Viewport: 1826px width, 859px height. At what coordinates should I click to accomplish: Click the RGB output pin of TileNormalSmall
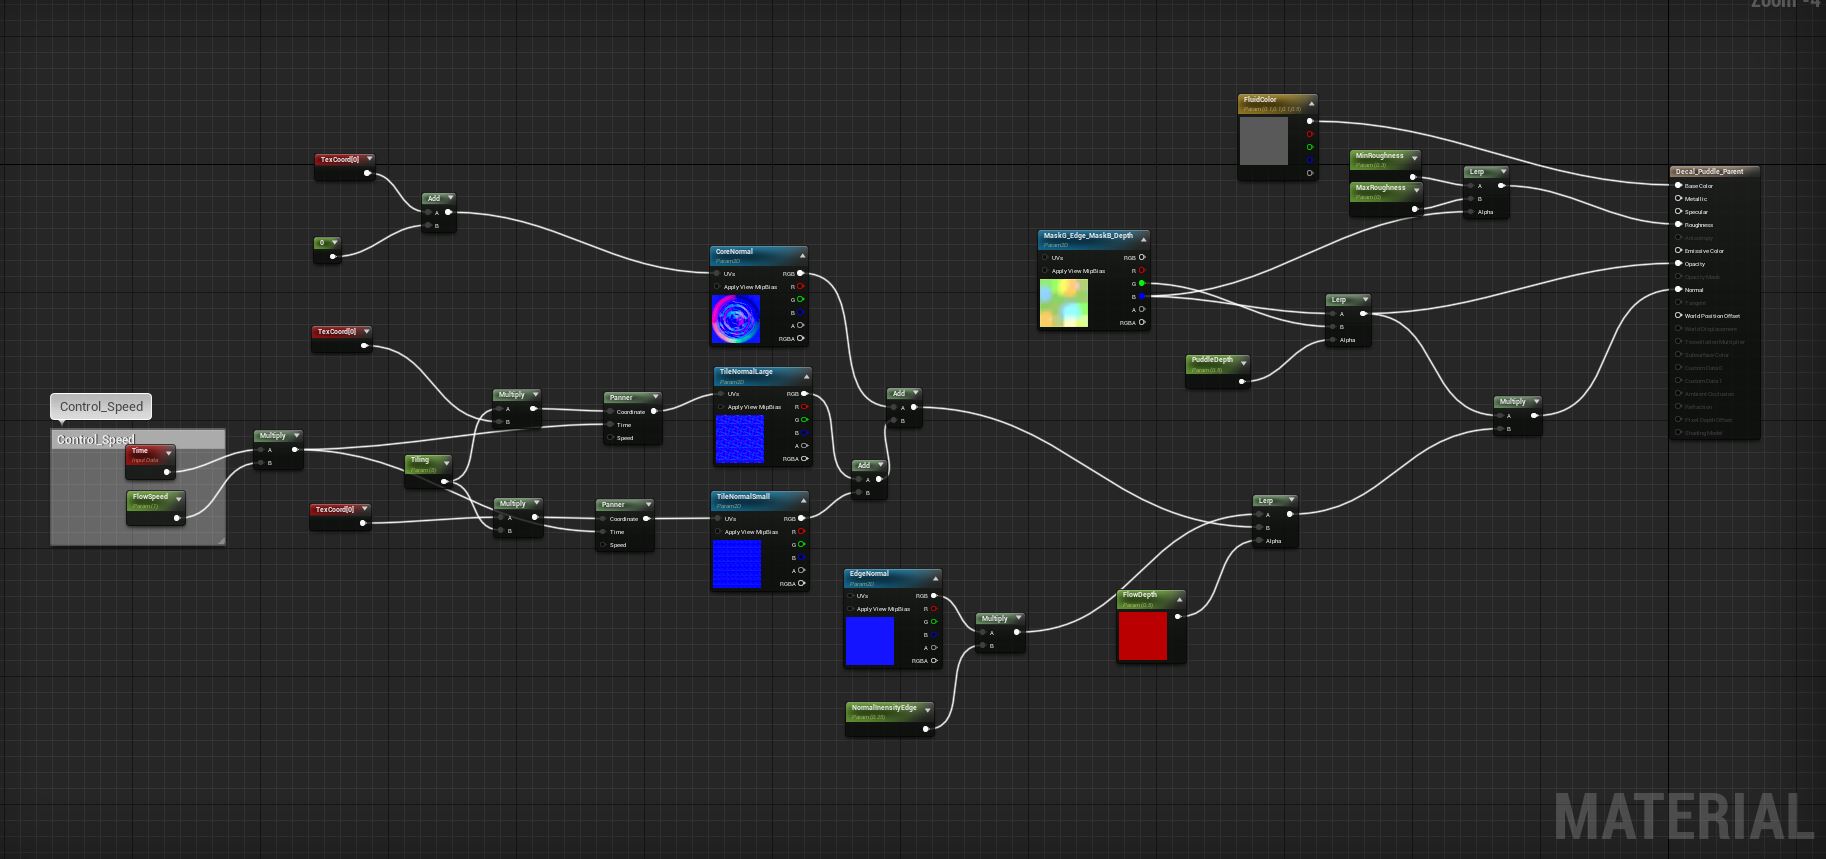coord(801,518)
